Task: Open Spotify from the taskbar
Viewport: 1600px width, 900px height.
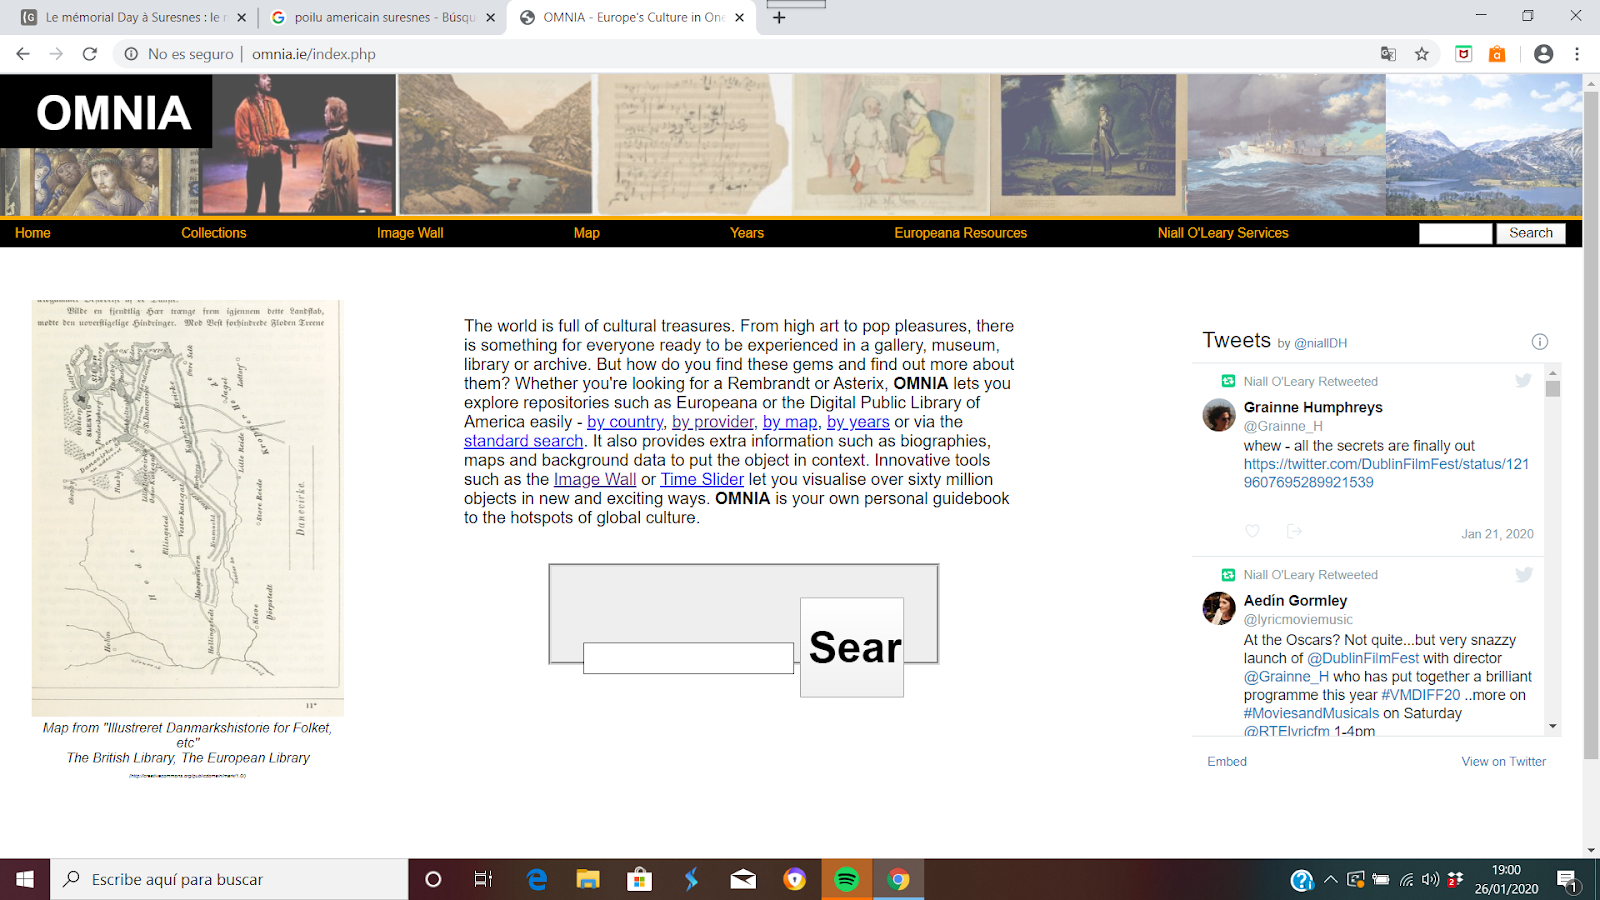Action: tap(846, 879)
